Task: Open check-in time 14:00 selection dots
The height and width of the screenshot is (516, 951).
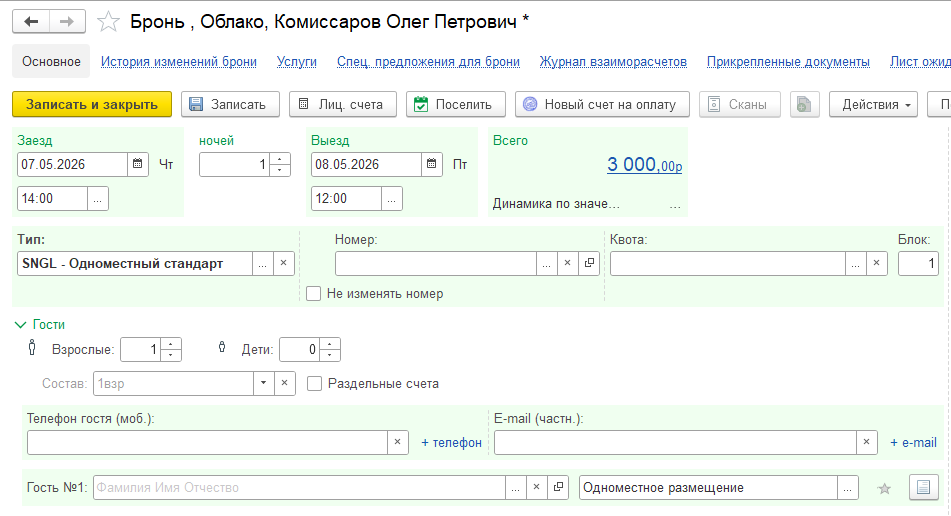Action: click(98, 199)
